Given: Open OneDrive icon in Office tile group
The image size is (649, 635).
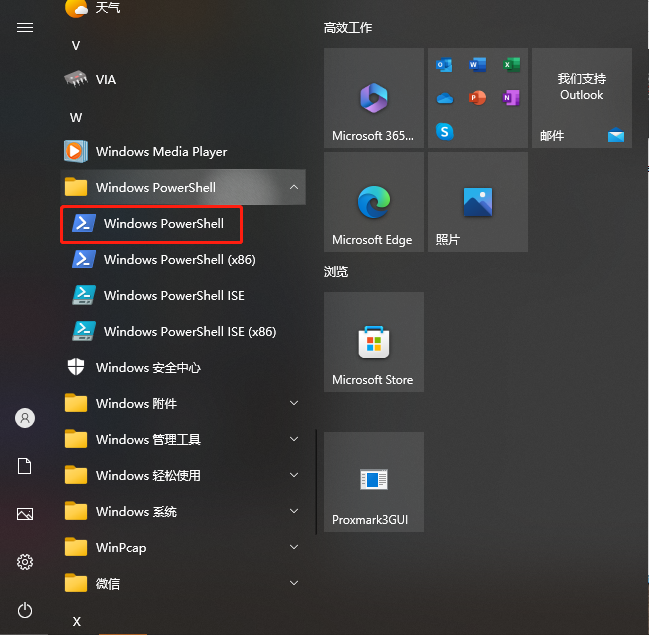Looking at the screenshot, I should 445,99.
